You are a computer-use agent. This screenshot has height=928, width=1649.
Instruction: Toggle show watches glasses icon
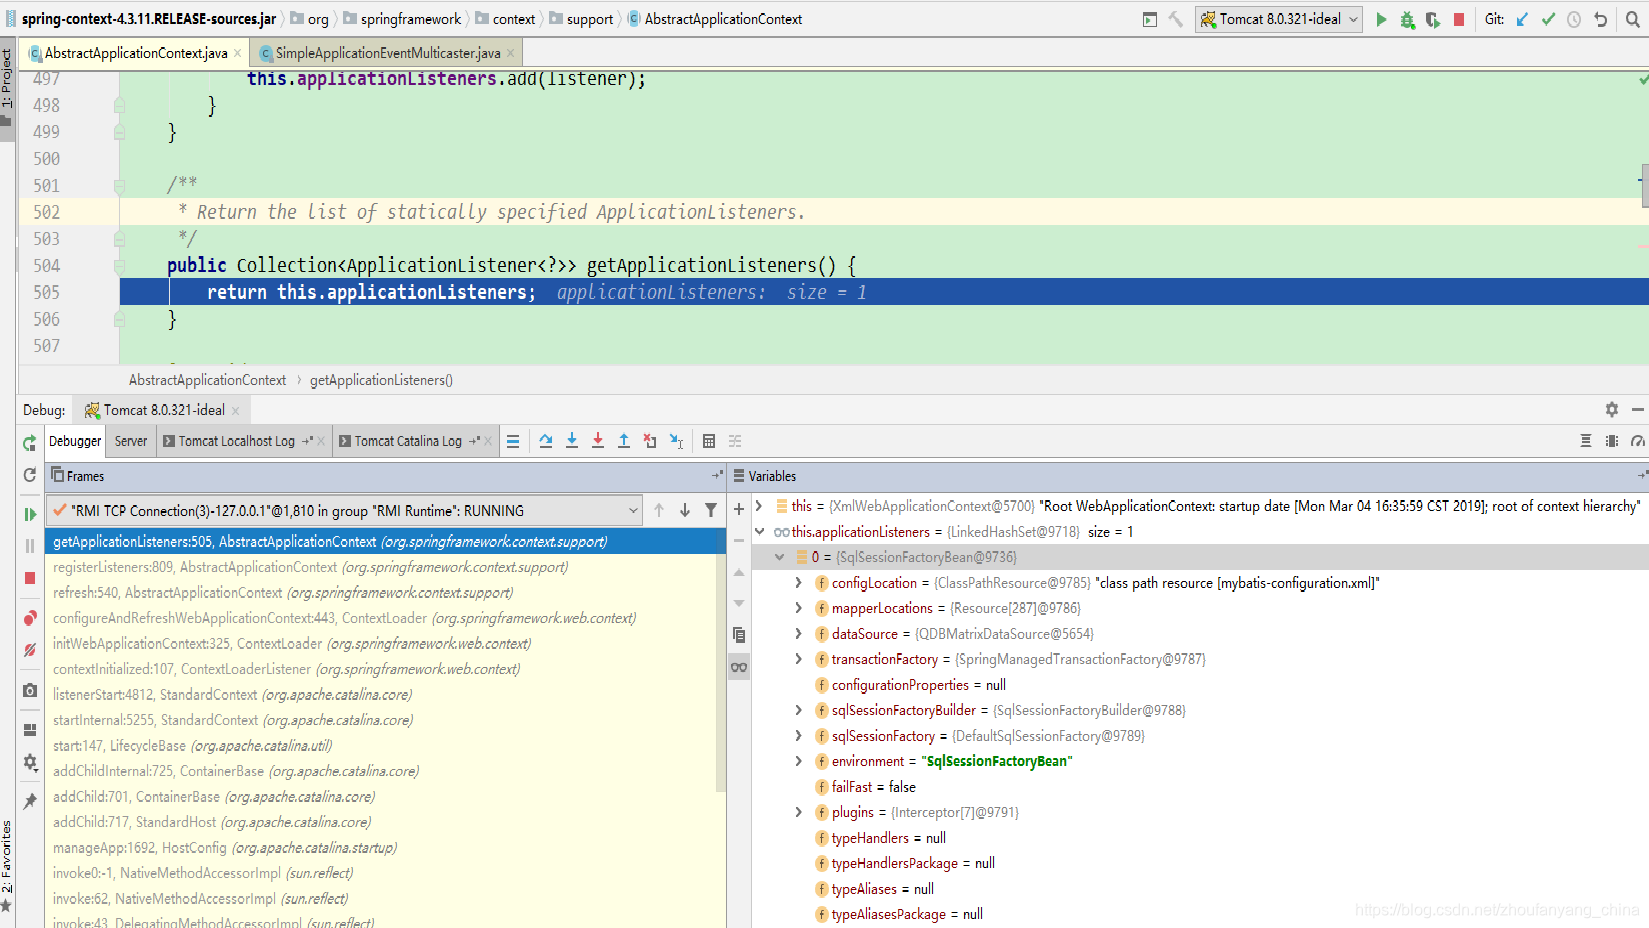(x=739, y=667)
